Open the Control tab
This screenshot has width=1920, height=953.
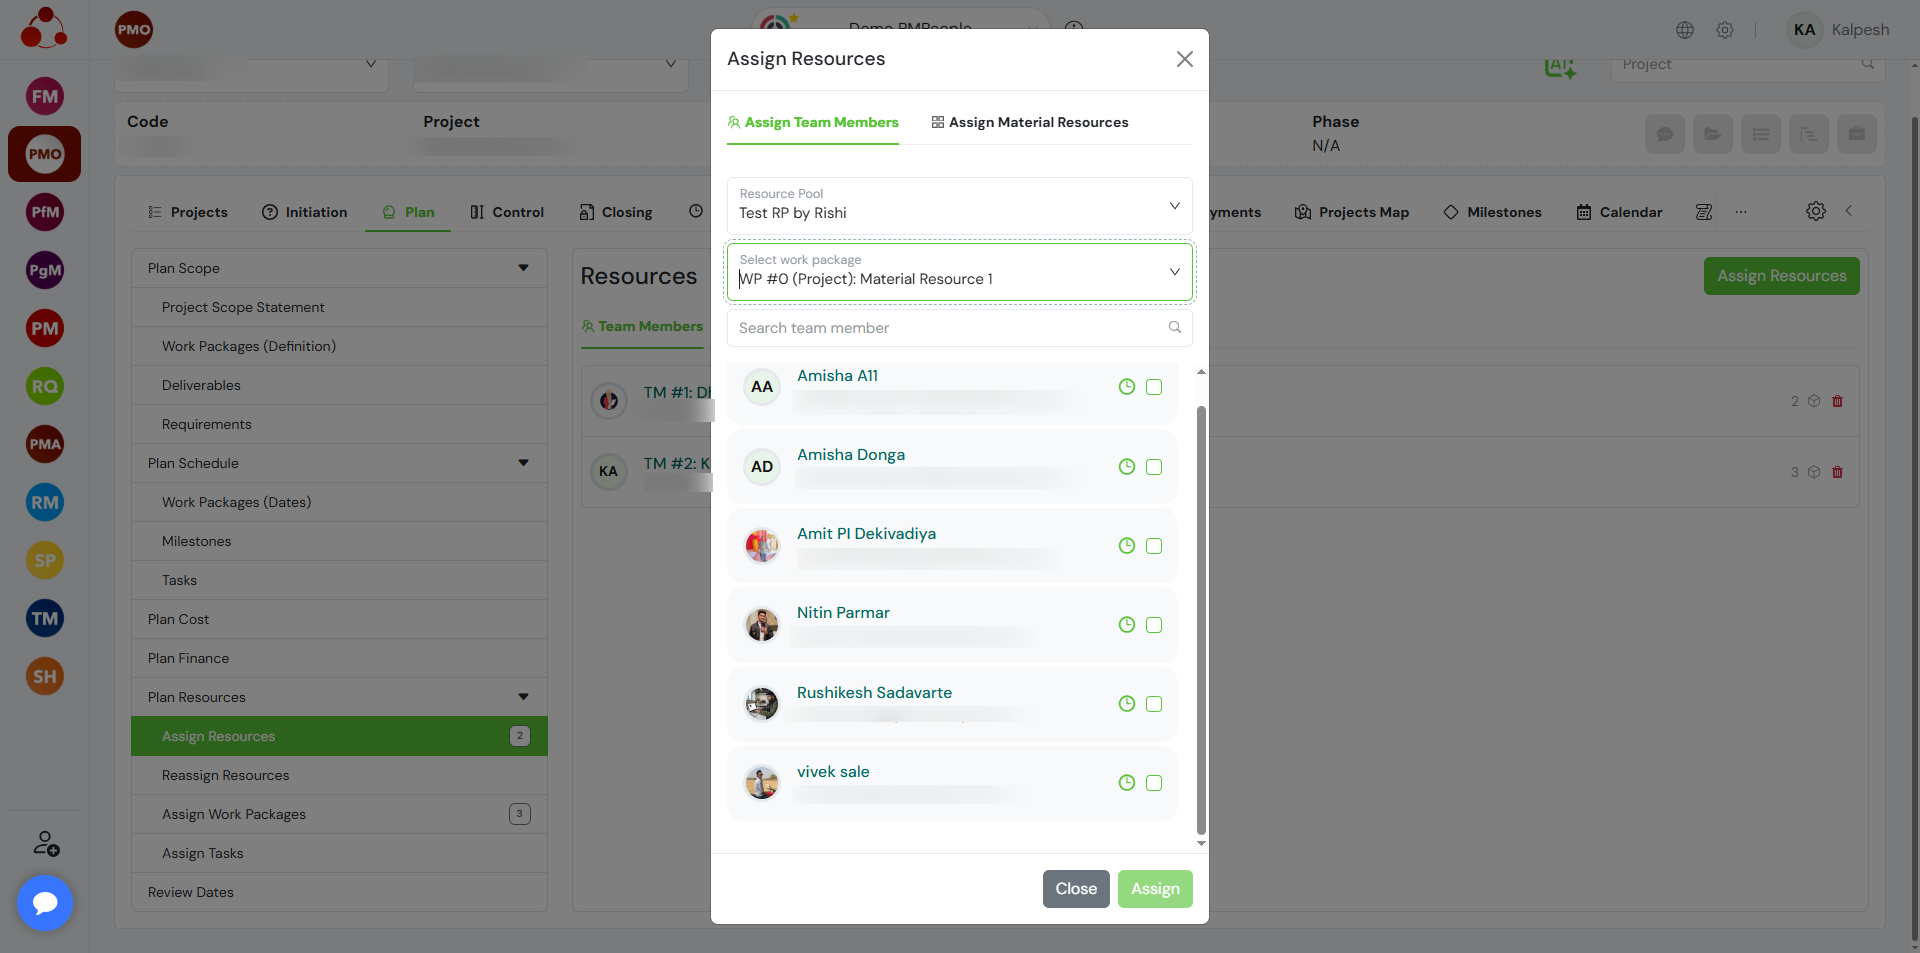(507, 212)
